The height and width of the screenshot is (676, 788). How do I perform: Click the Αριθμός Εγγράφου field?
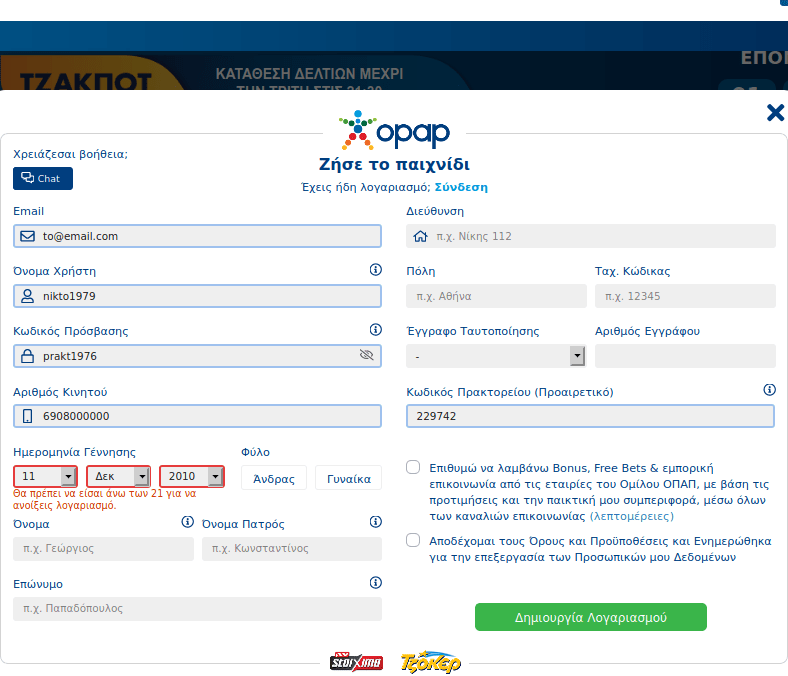click(685, 356)
